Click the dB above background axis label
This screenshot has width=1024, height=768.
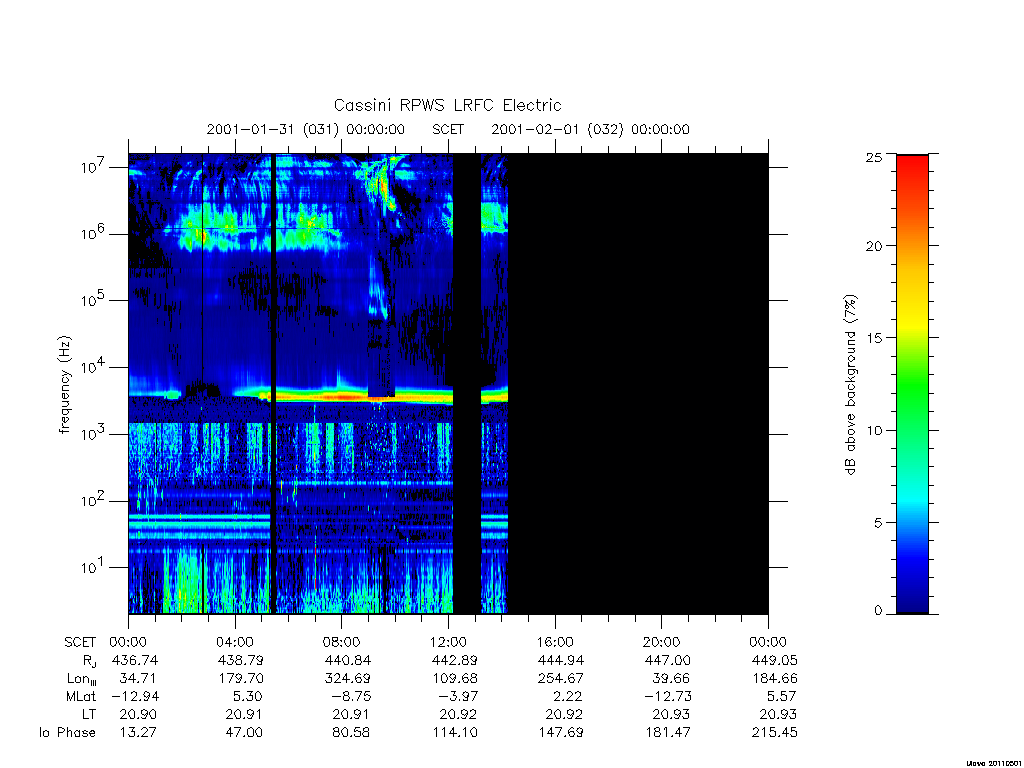pos(850,384)
